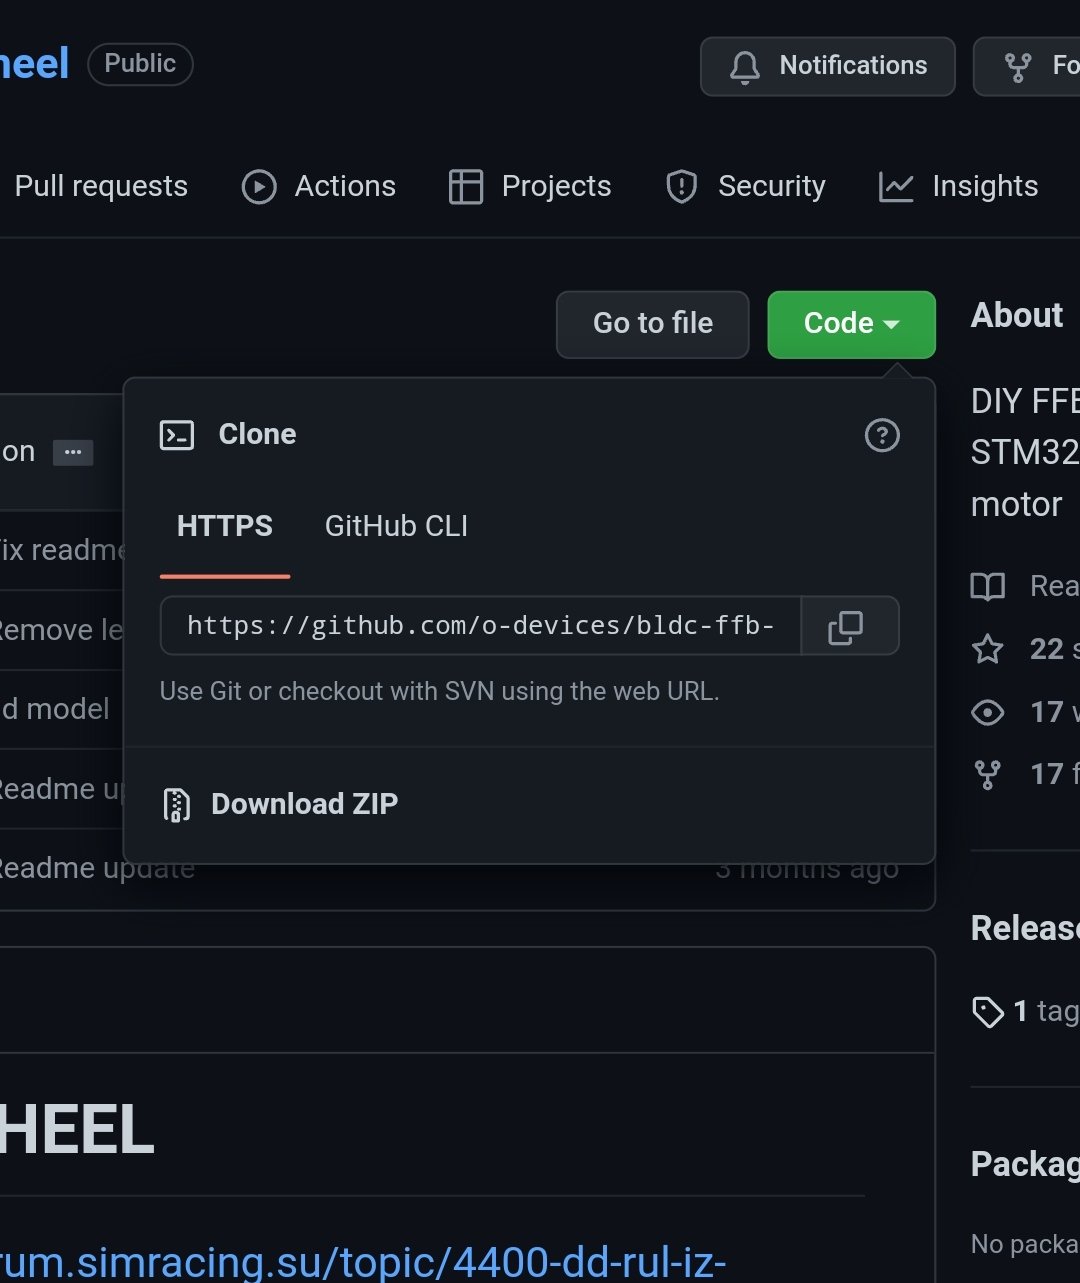
Task: Click the Readme book icon
Action: (988, 586)
